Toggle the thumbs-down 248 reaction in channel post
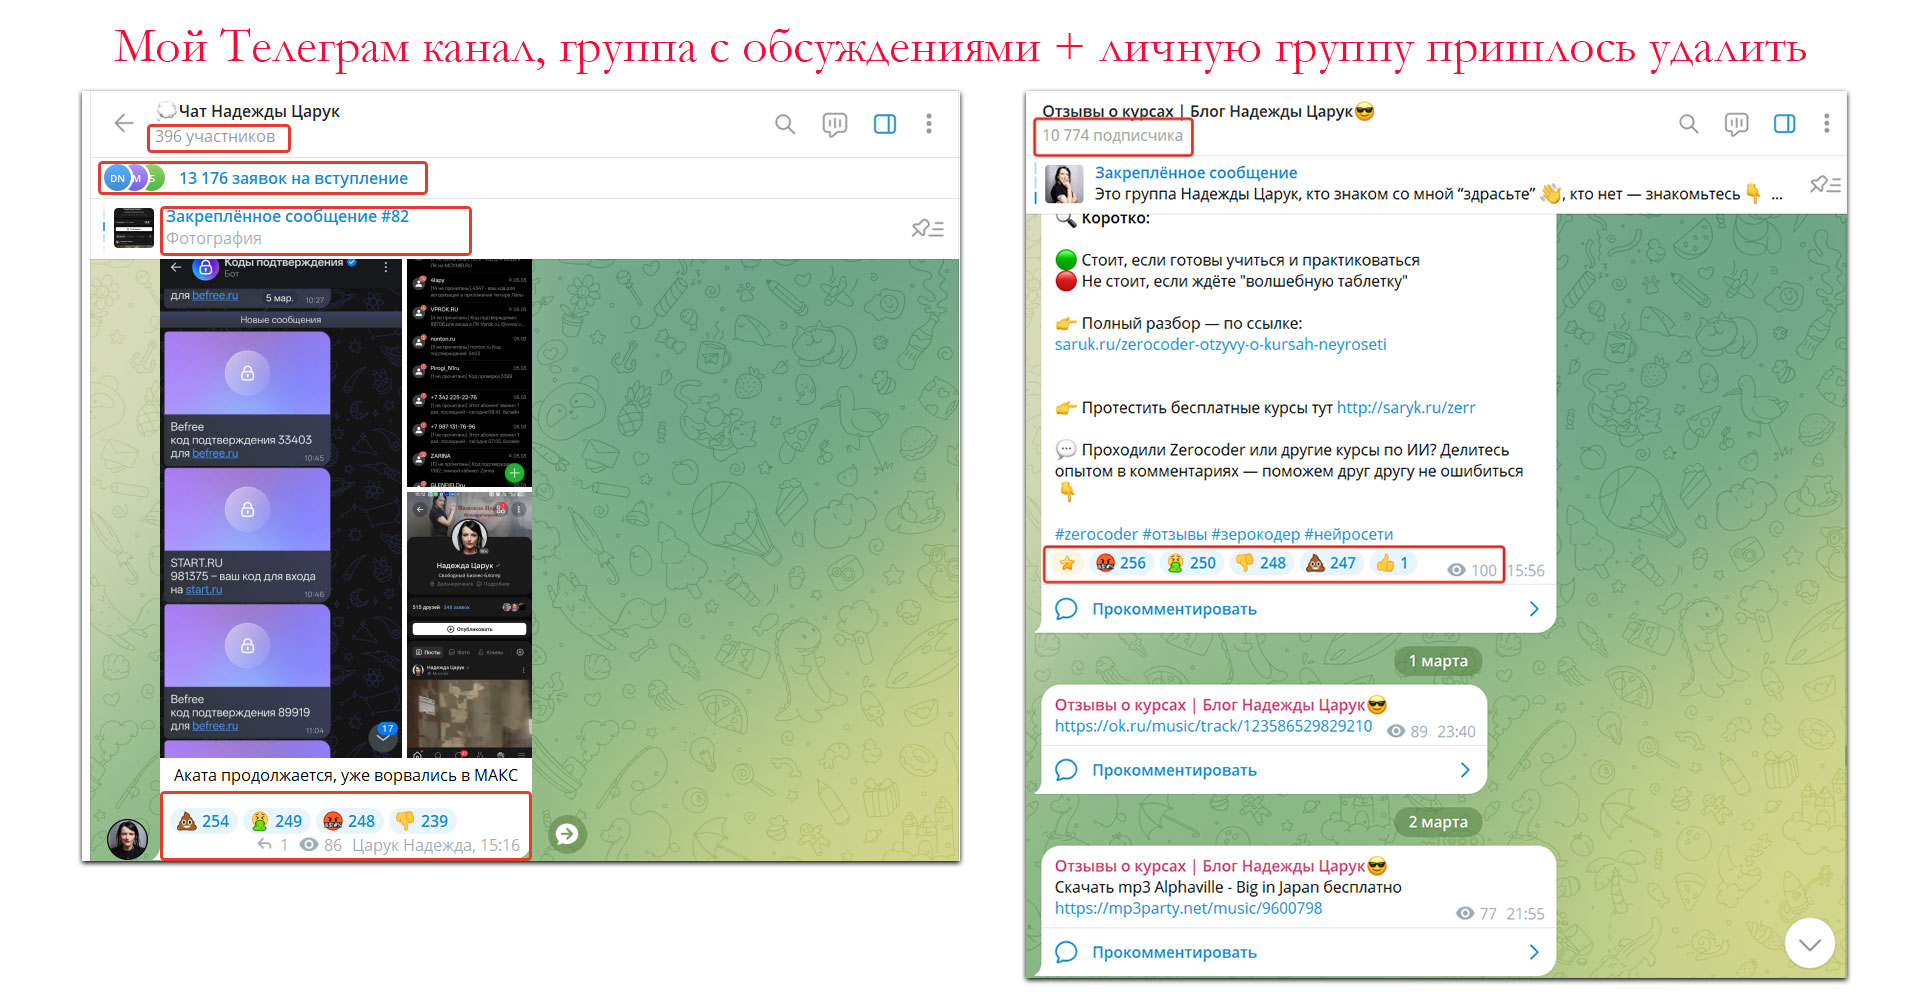Screen dimensions: 1920x999 (1261, 563)
